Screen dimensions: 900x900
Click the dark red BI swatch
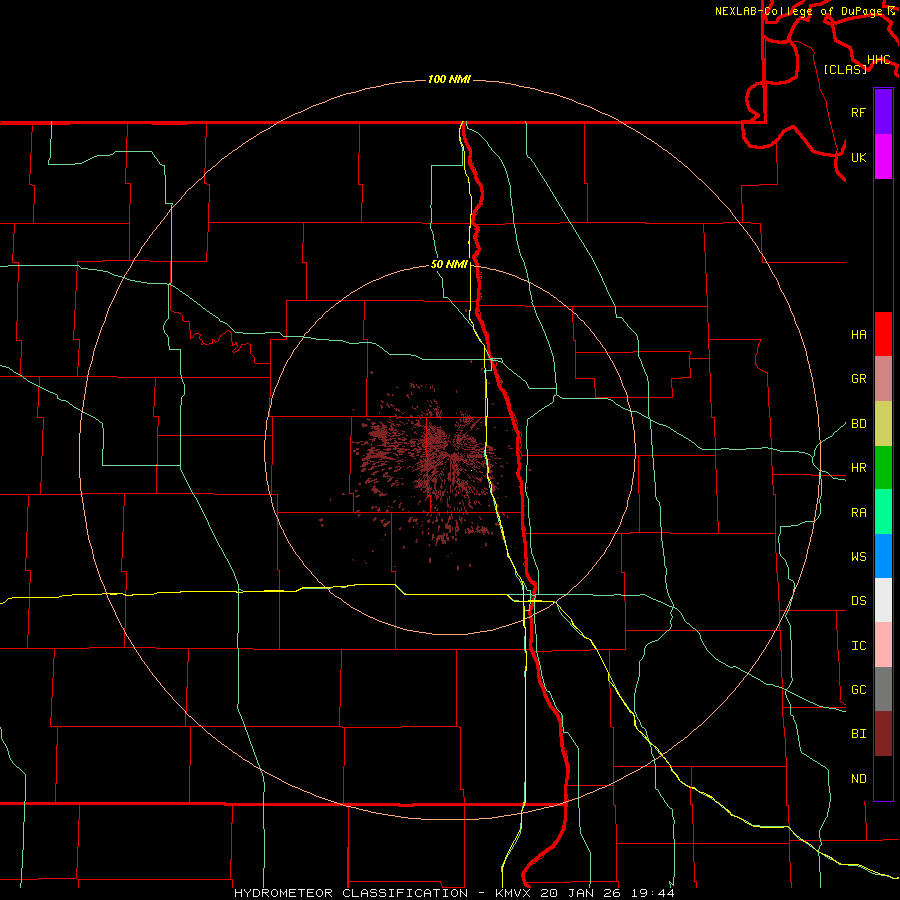[x=883, y=734]
